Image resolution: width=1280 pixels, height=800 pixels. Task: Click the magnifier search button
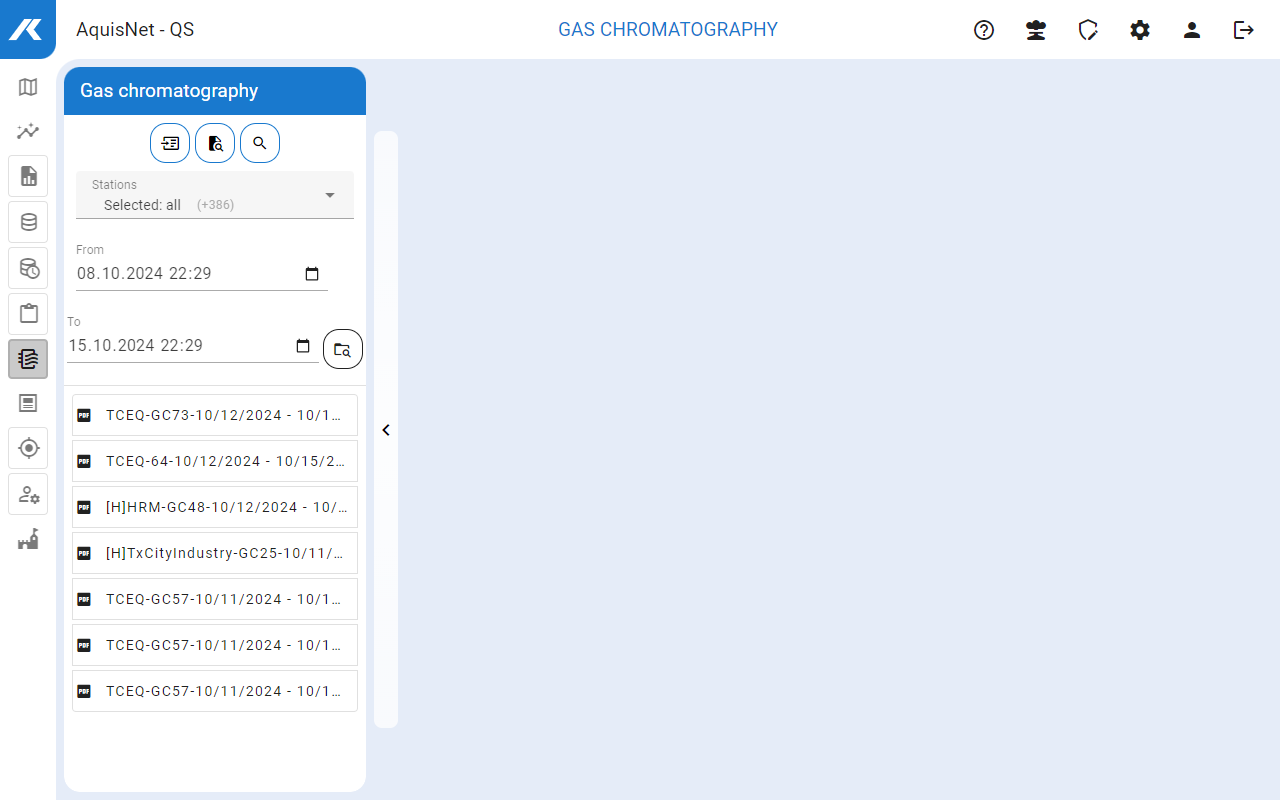tap(260, 143)
